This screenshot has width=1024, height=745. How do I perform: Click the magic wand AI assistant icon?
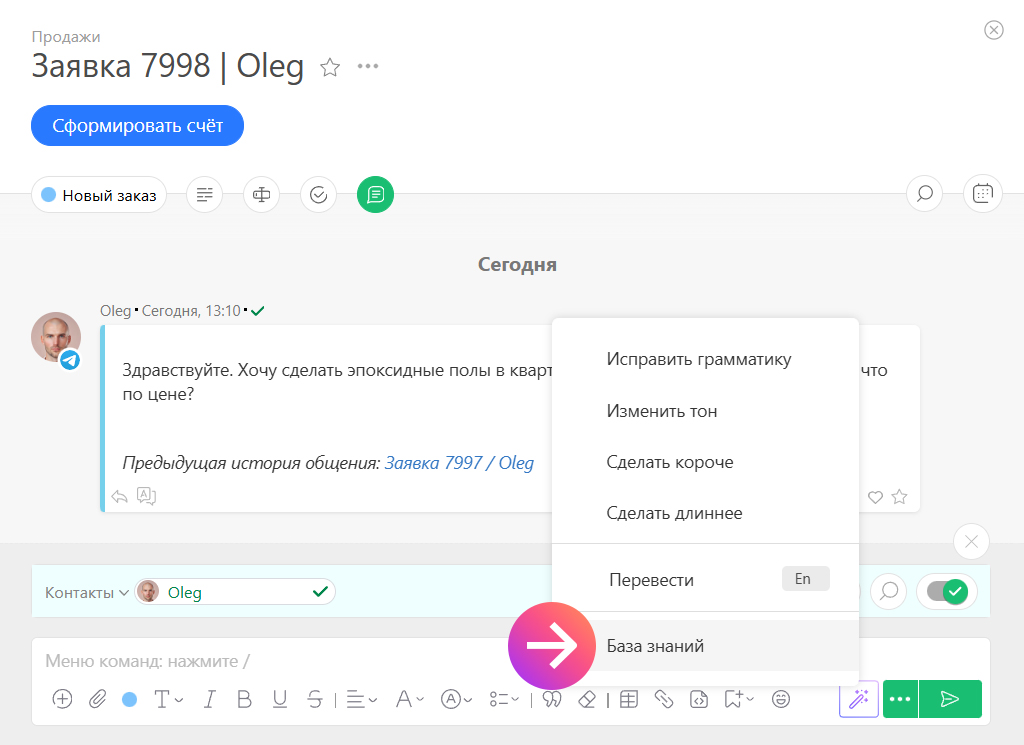click(858, 699)
